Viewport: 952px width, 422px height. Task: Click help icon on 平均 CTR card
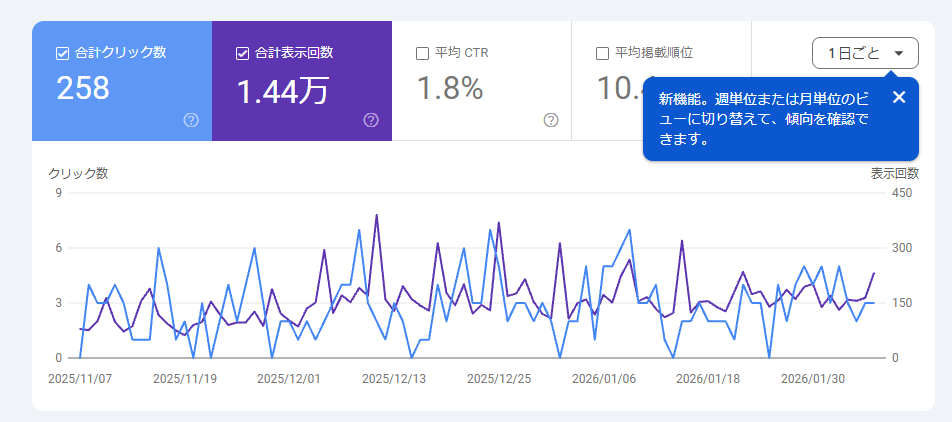click(x=551, y=120)
